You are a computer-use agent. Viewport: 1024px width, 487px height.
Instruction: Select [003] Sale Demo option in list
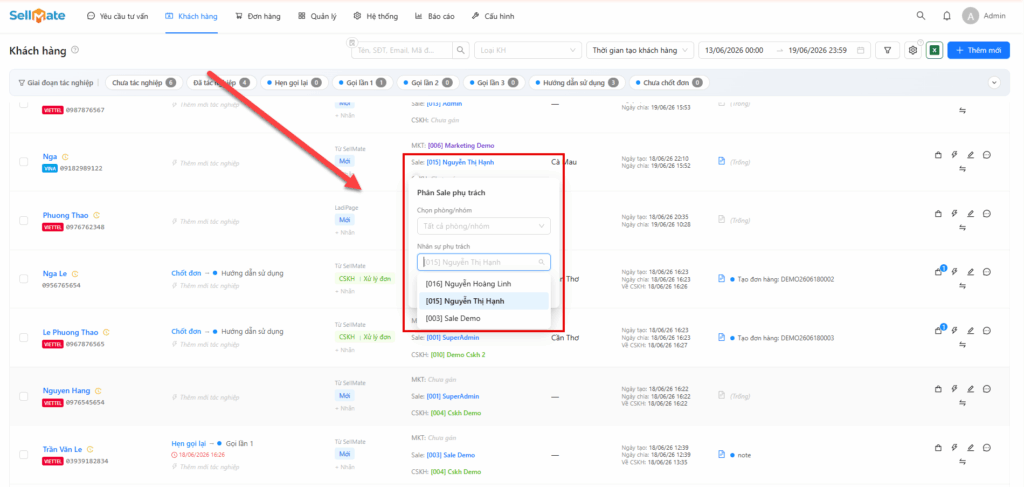(x=484, y=319)
